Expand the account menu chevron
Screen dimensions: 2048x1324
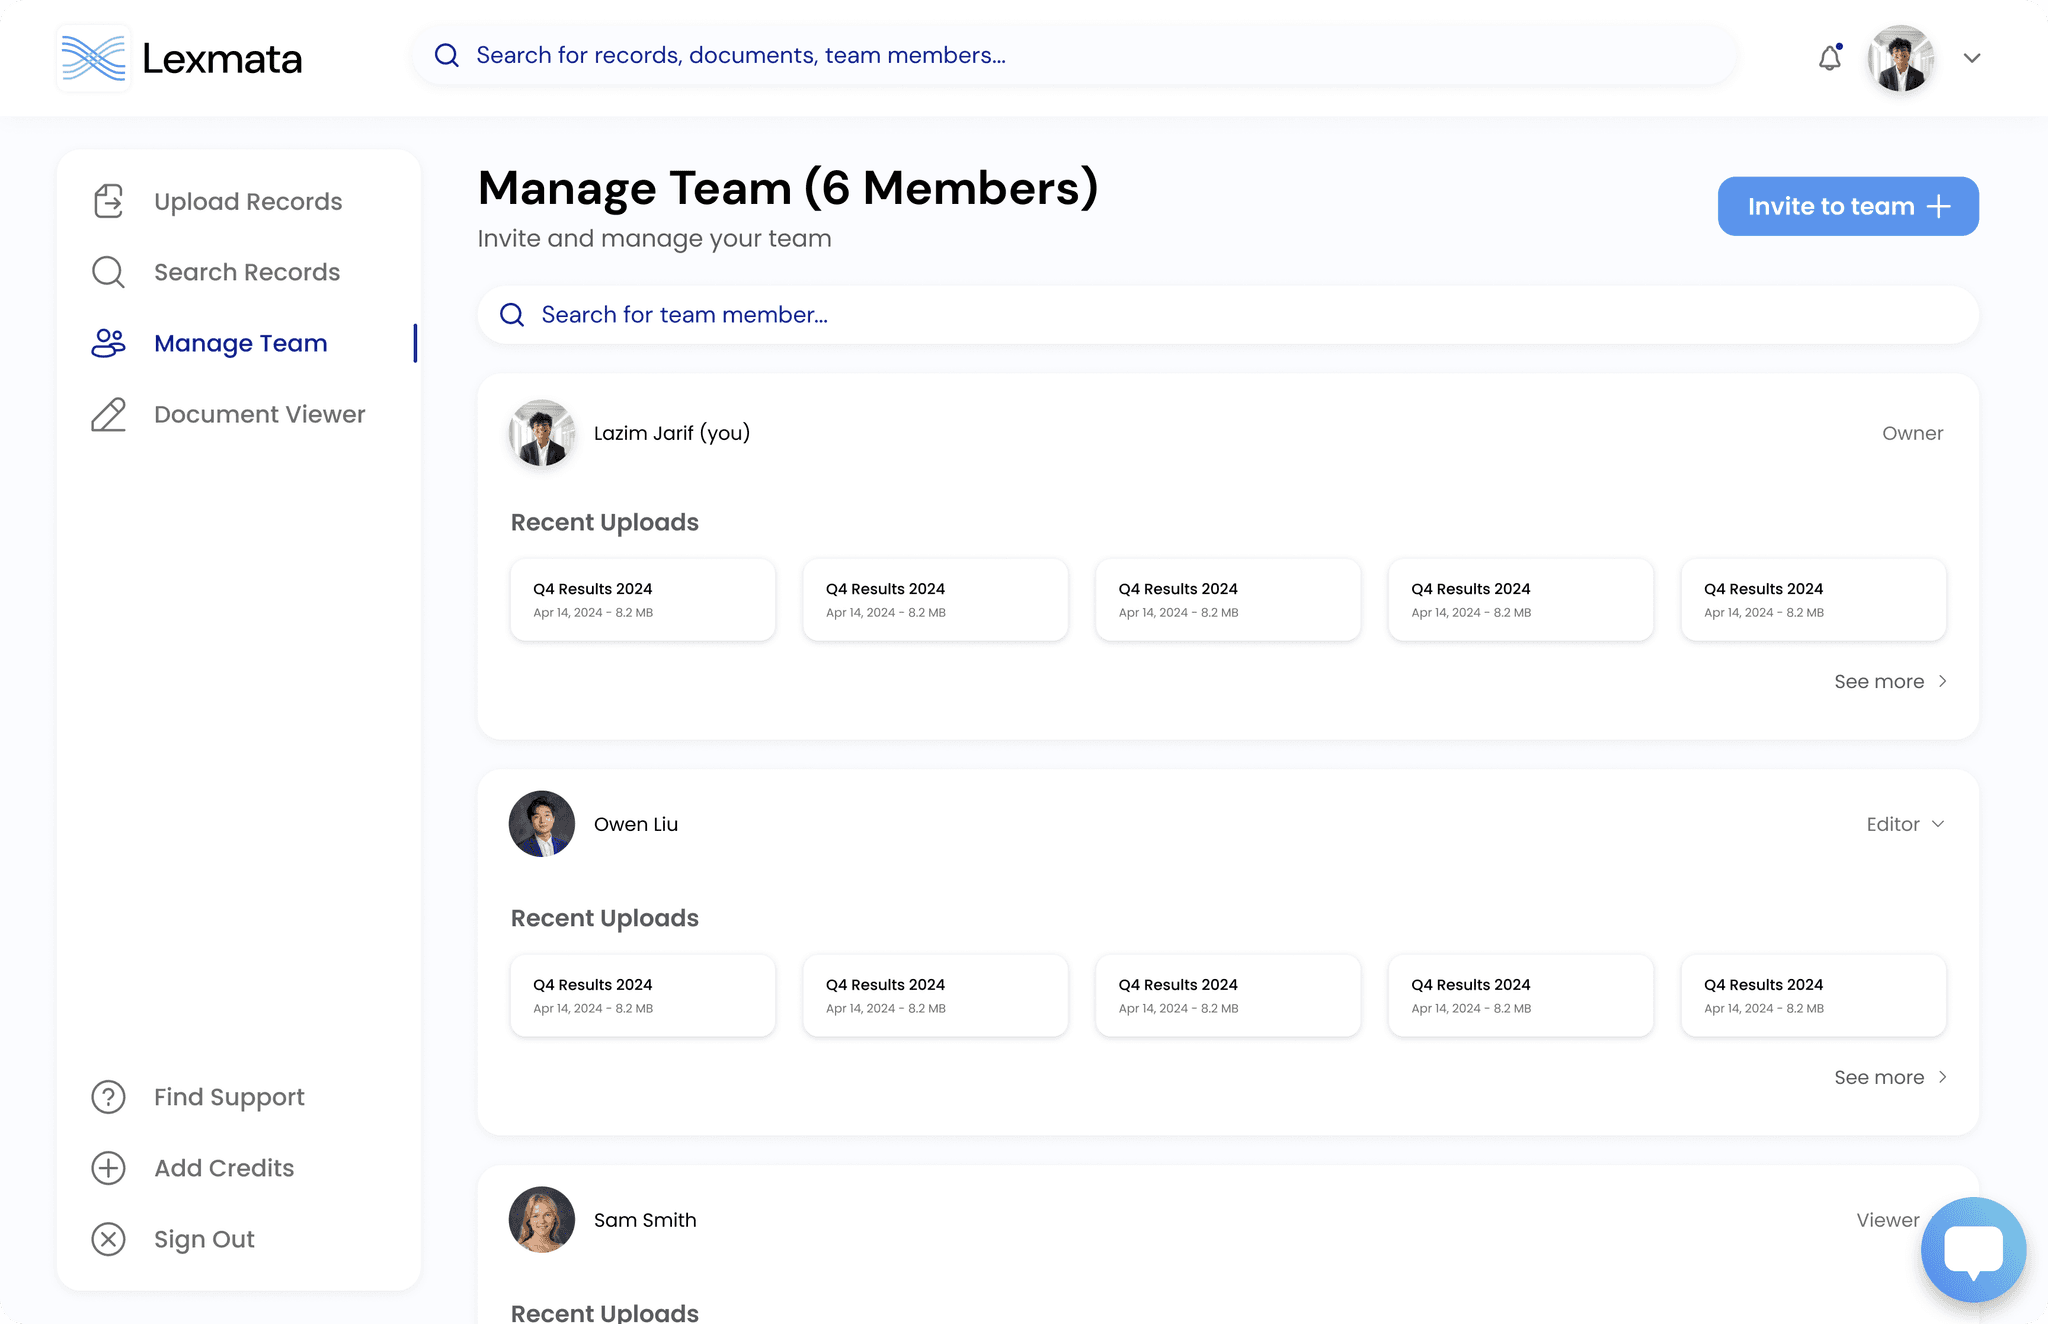pos(1972,58)
